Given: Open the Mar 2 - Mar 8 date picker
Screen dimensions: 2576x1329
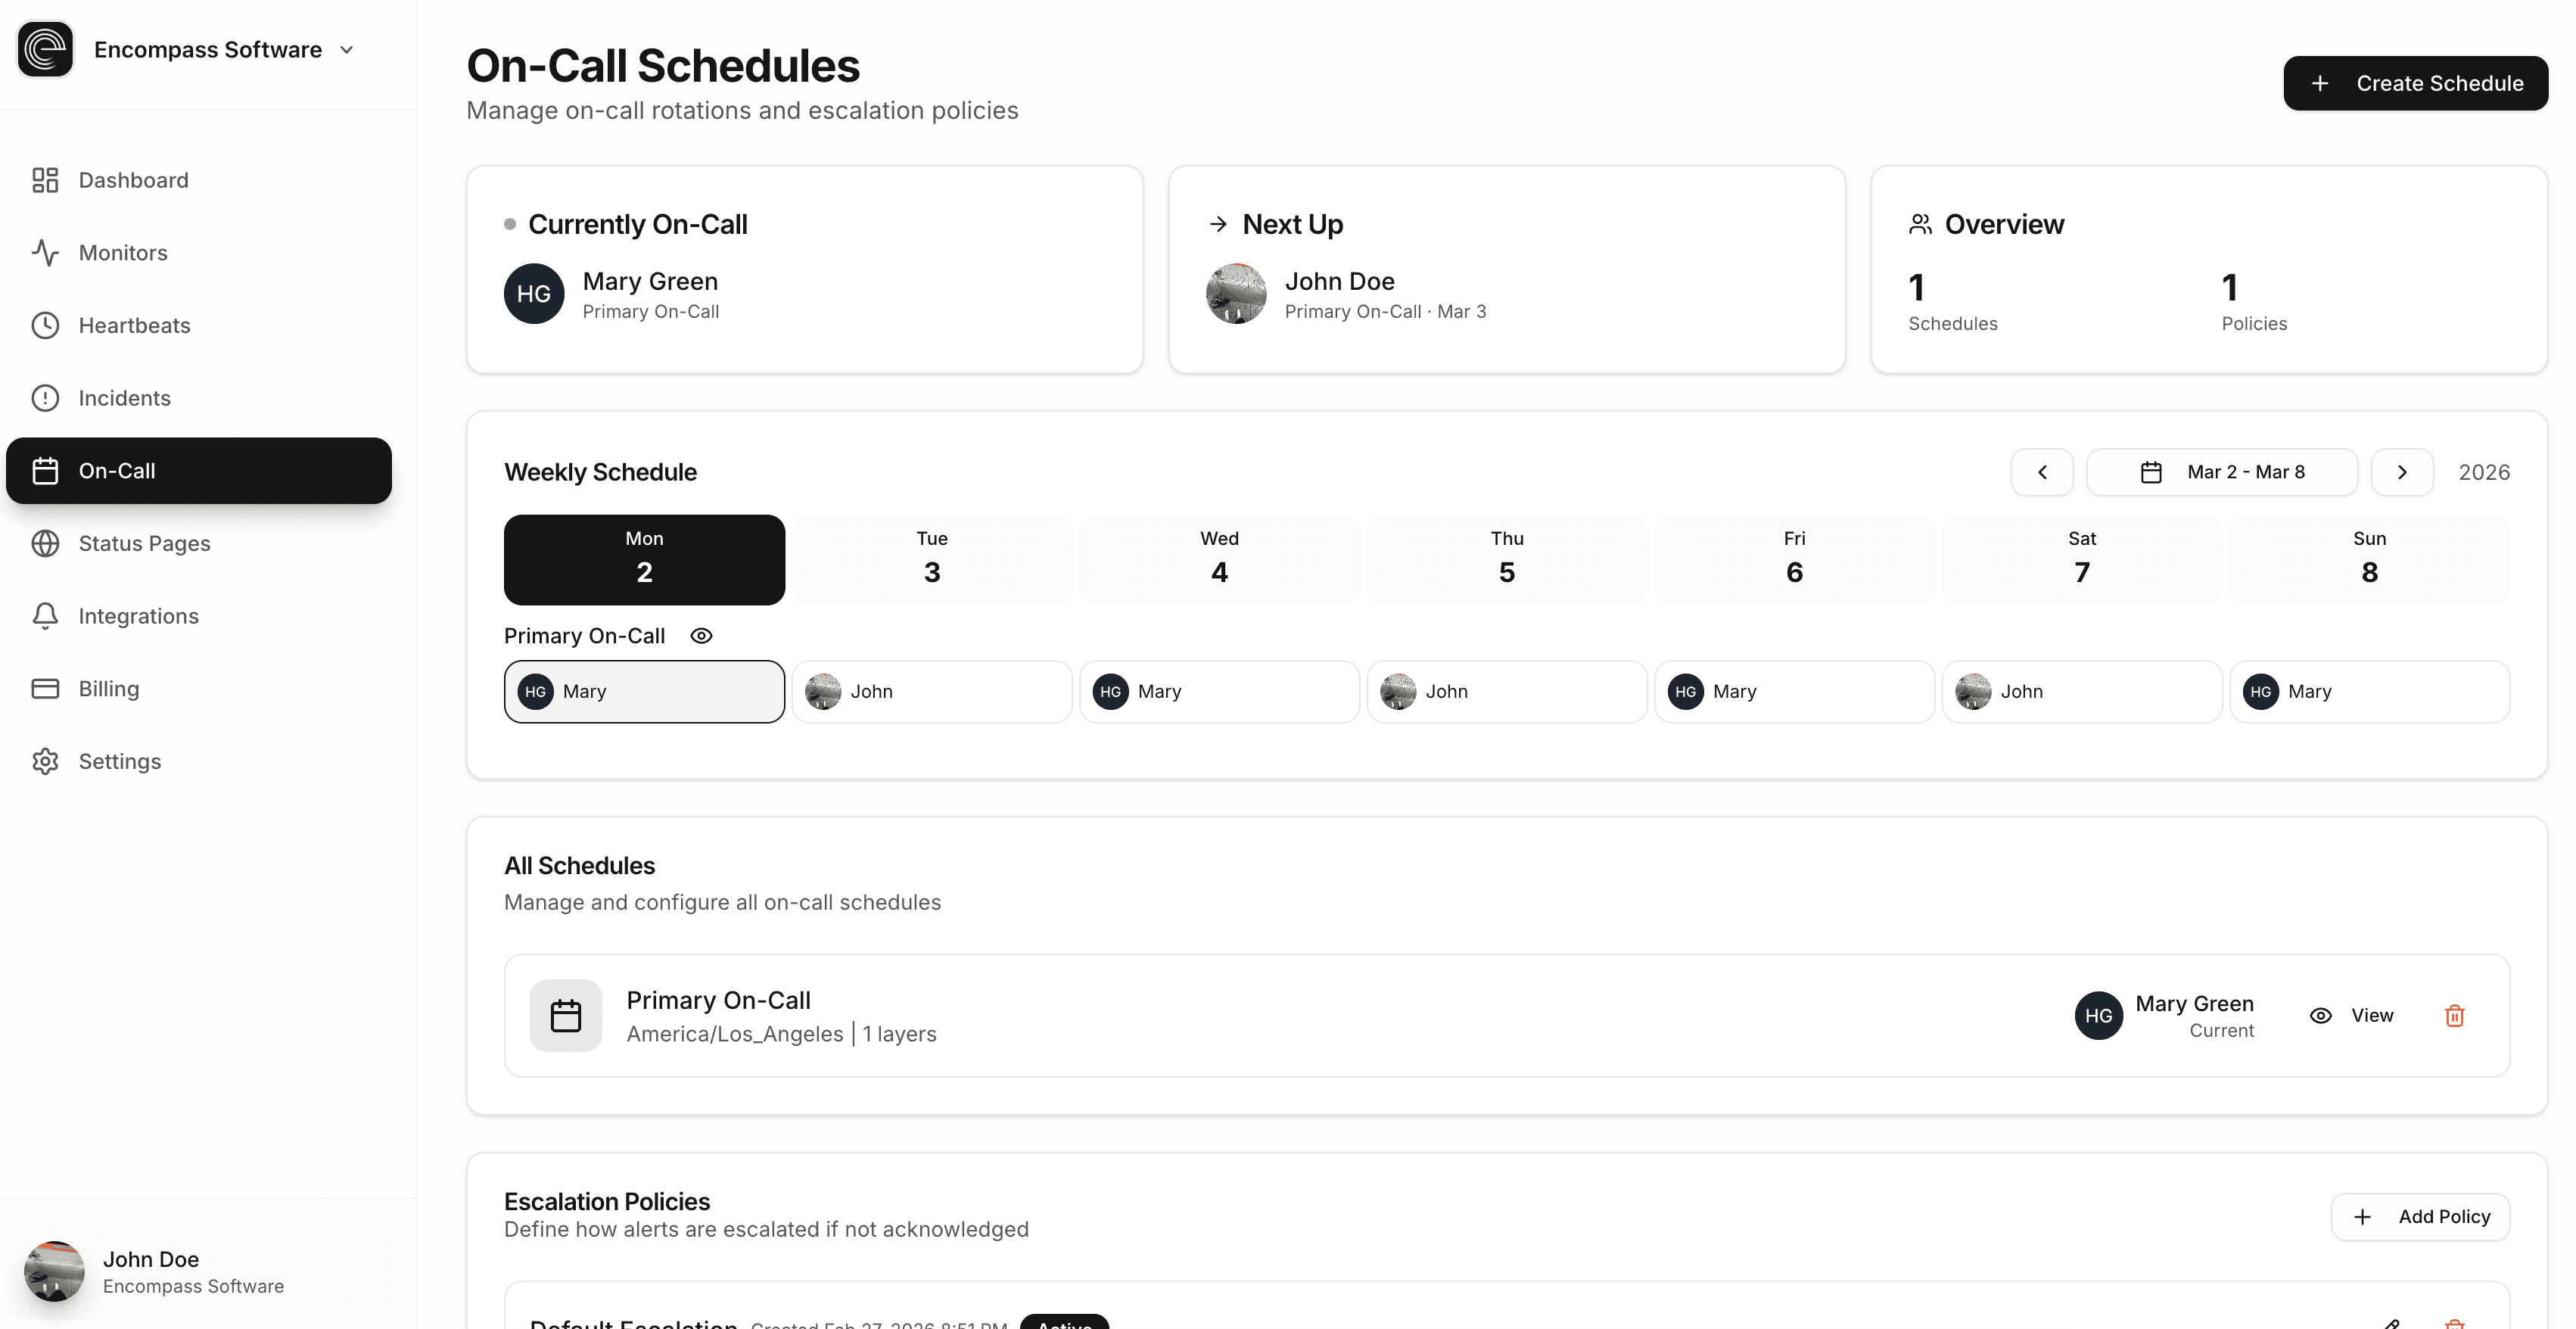Looking at the screenshot, I should tap(2221, 472).
